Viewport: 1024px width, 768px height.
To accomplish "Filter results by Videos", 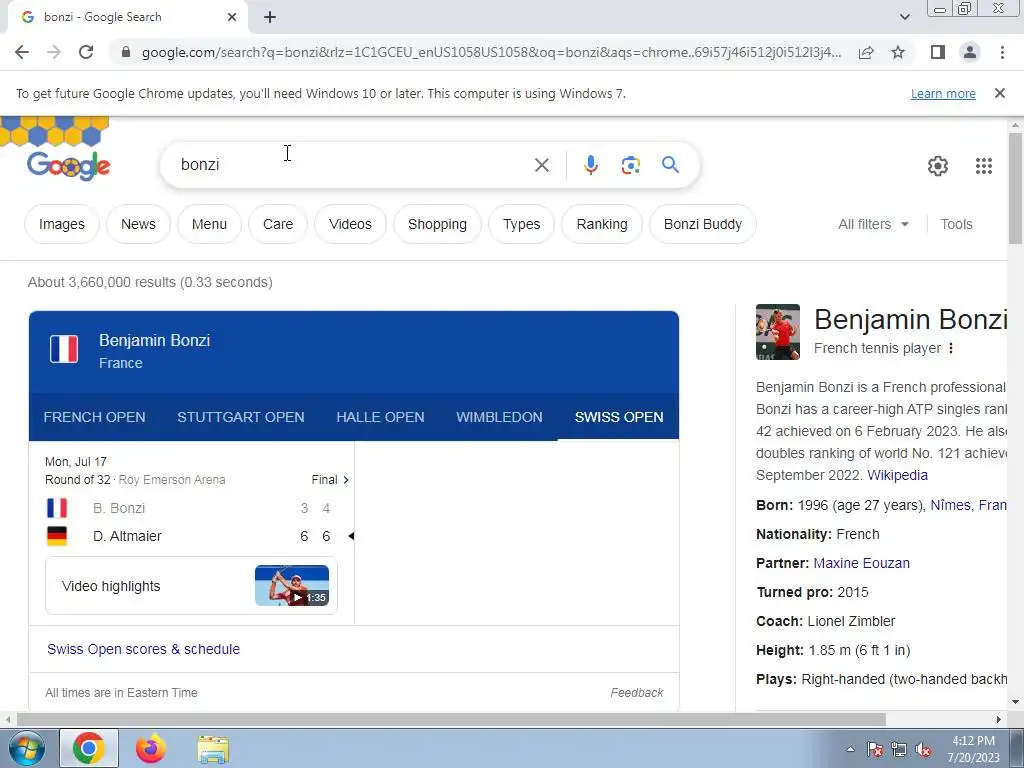I will 350,224.
